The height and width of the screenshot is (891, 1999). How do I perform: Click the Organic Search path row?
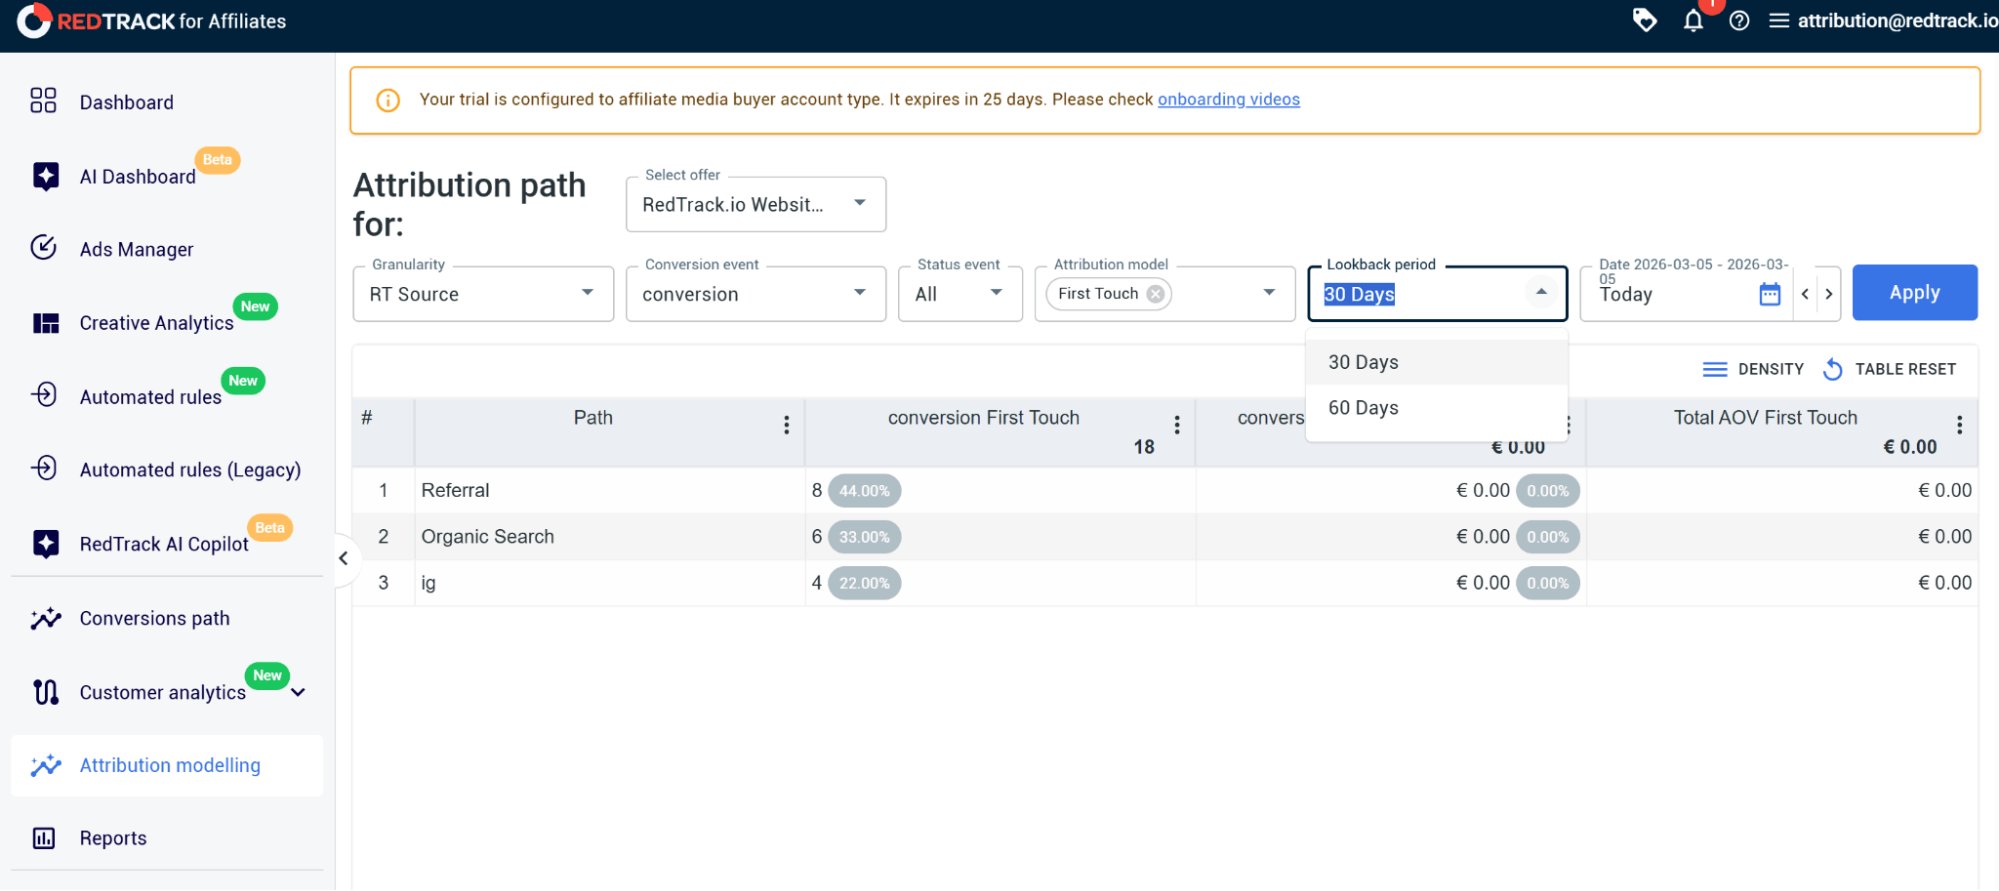pyautogui.click(x=1165, y=536)
